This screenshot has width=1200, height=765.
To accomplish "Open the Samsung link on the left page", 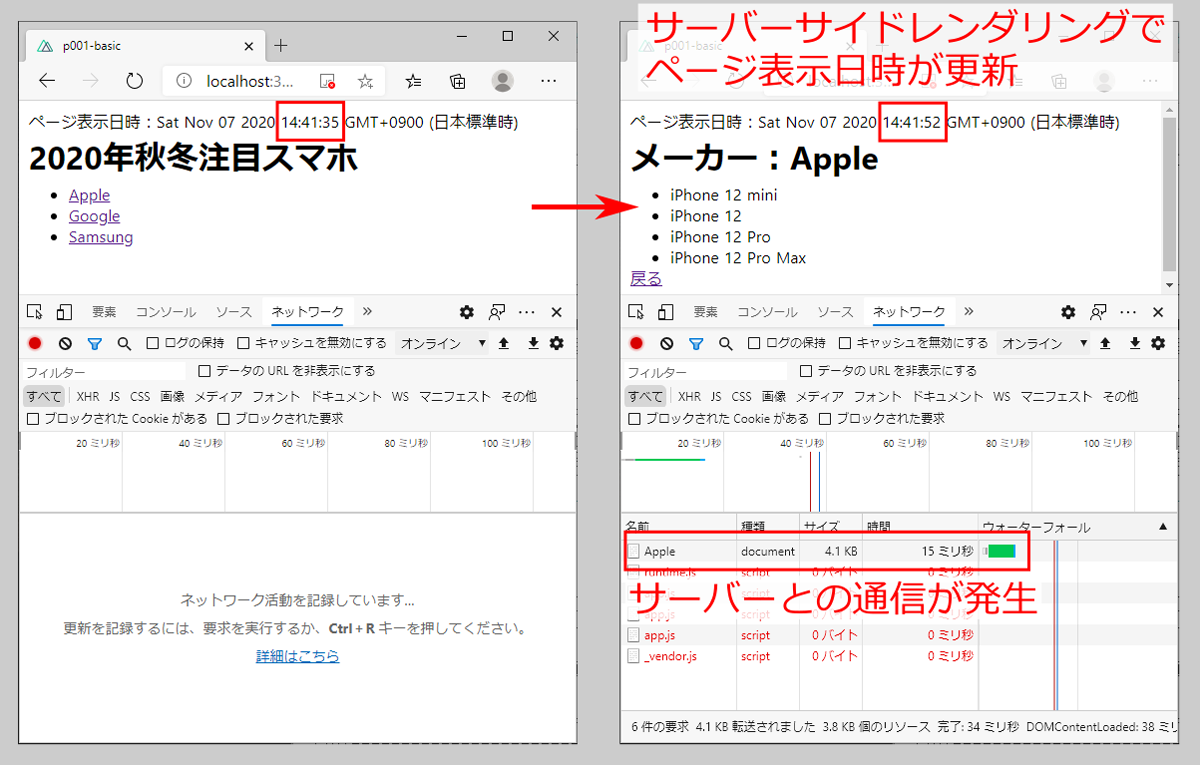I will tap(101, 237).
